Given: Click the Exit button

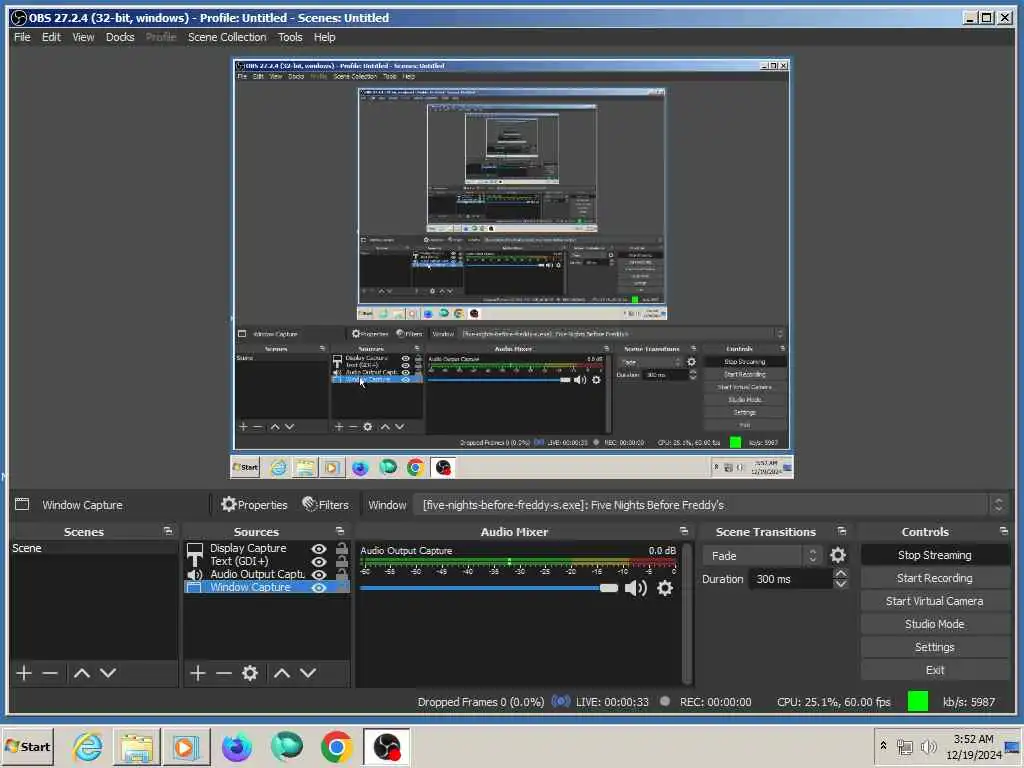Looking at the screenshot, I should (x=935, y=670).
